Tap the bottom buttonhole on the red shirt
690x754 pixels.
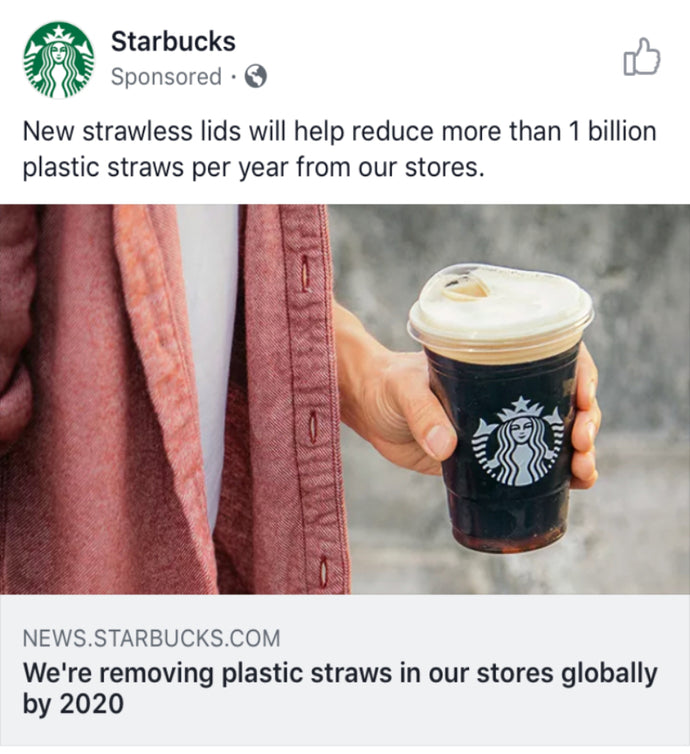(x=323, y=571)
